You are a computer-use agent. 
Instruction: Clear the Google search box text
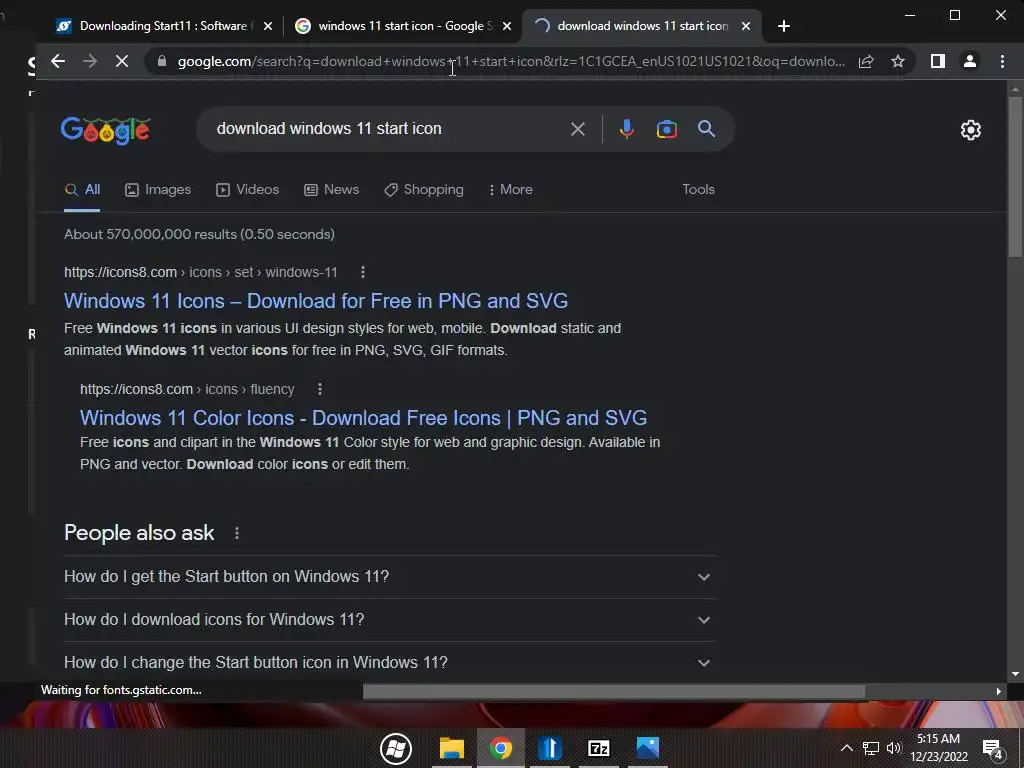(577, 129)
